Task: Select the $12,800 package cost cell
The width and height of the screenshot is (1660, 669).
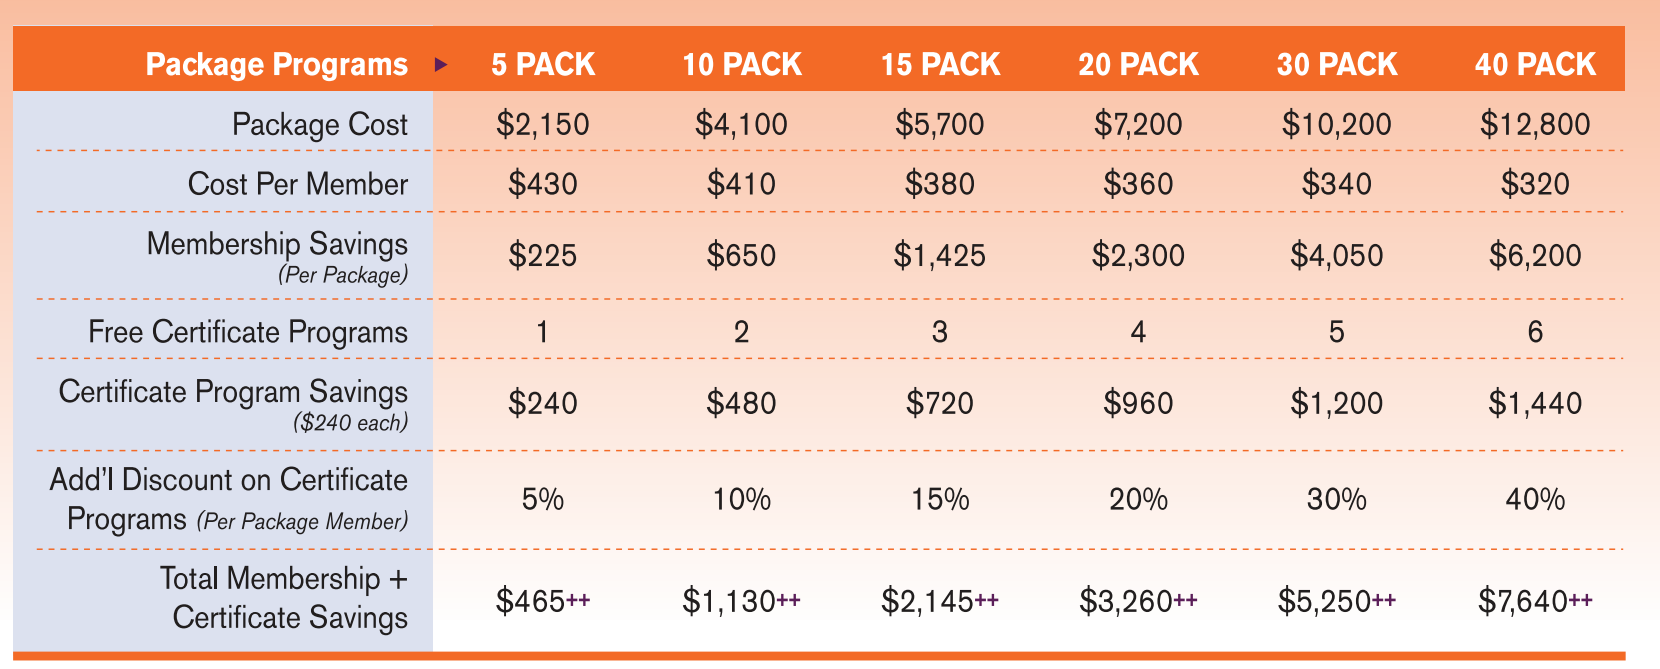Action: 1535,124
